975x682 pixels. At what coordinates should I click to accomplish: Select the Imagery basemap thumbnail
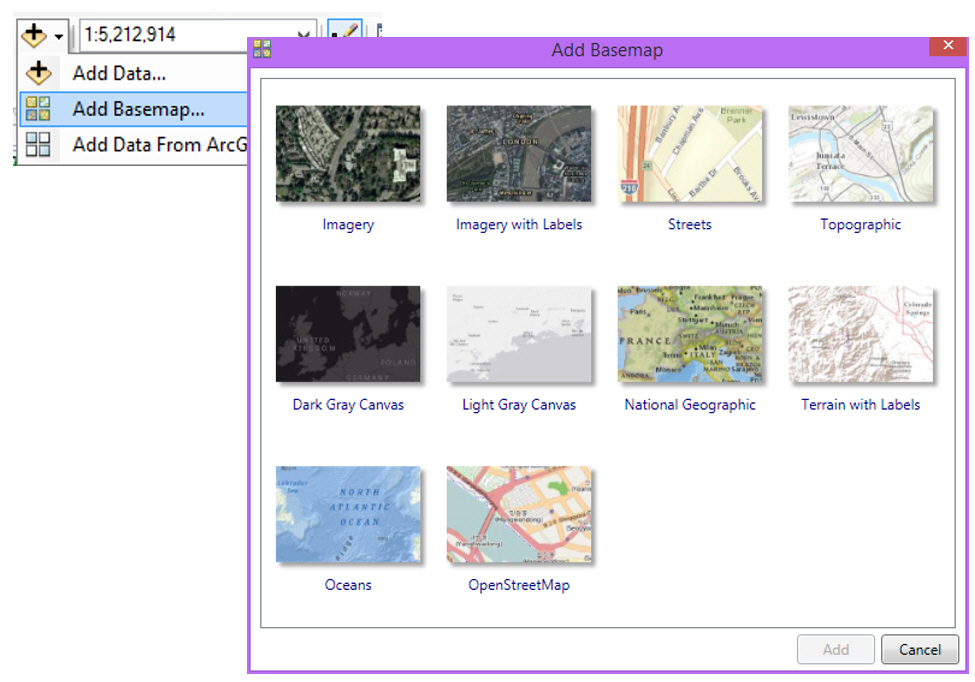point(348,153)
